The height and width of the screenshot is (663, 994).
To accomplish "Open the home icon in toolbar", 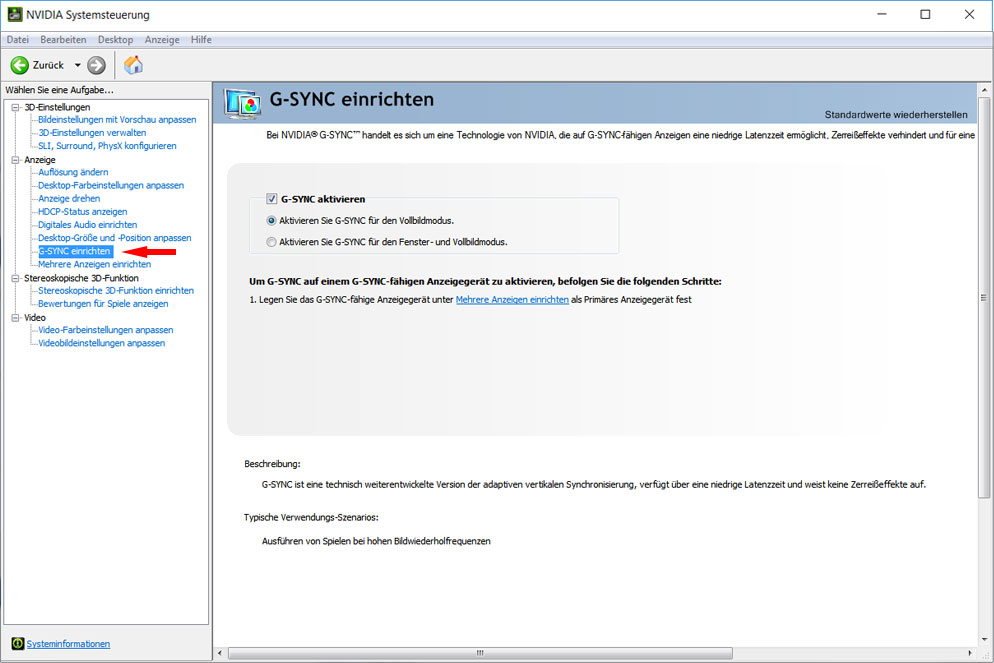I will [x=133, y=65].
